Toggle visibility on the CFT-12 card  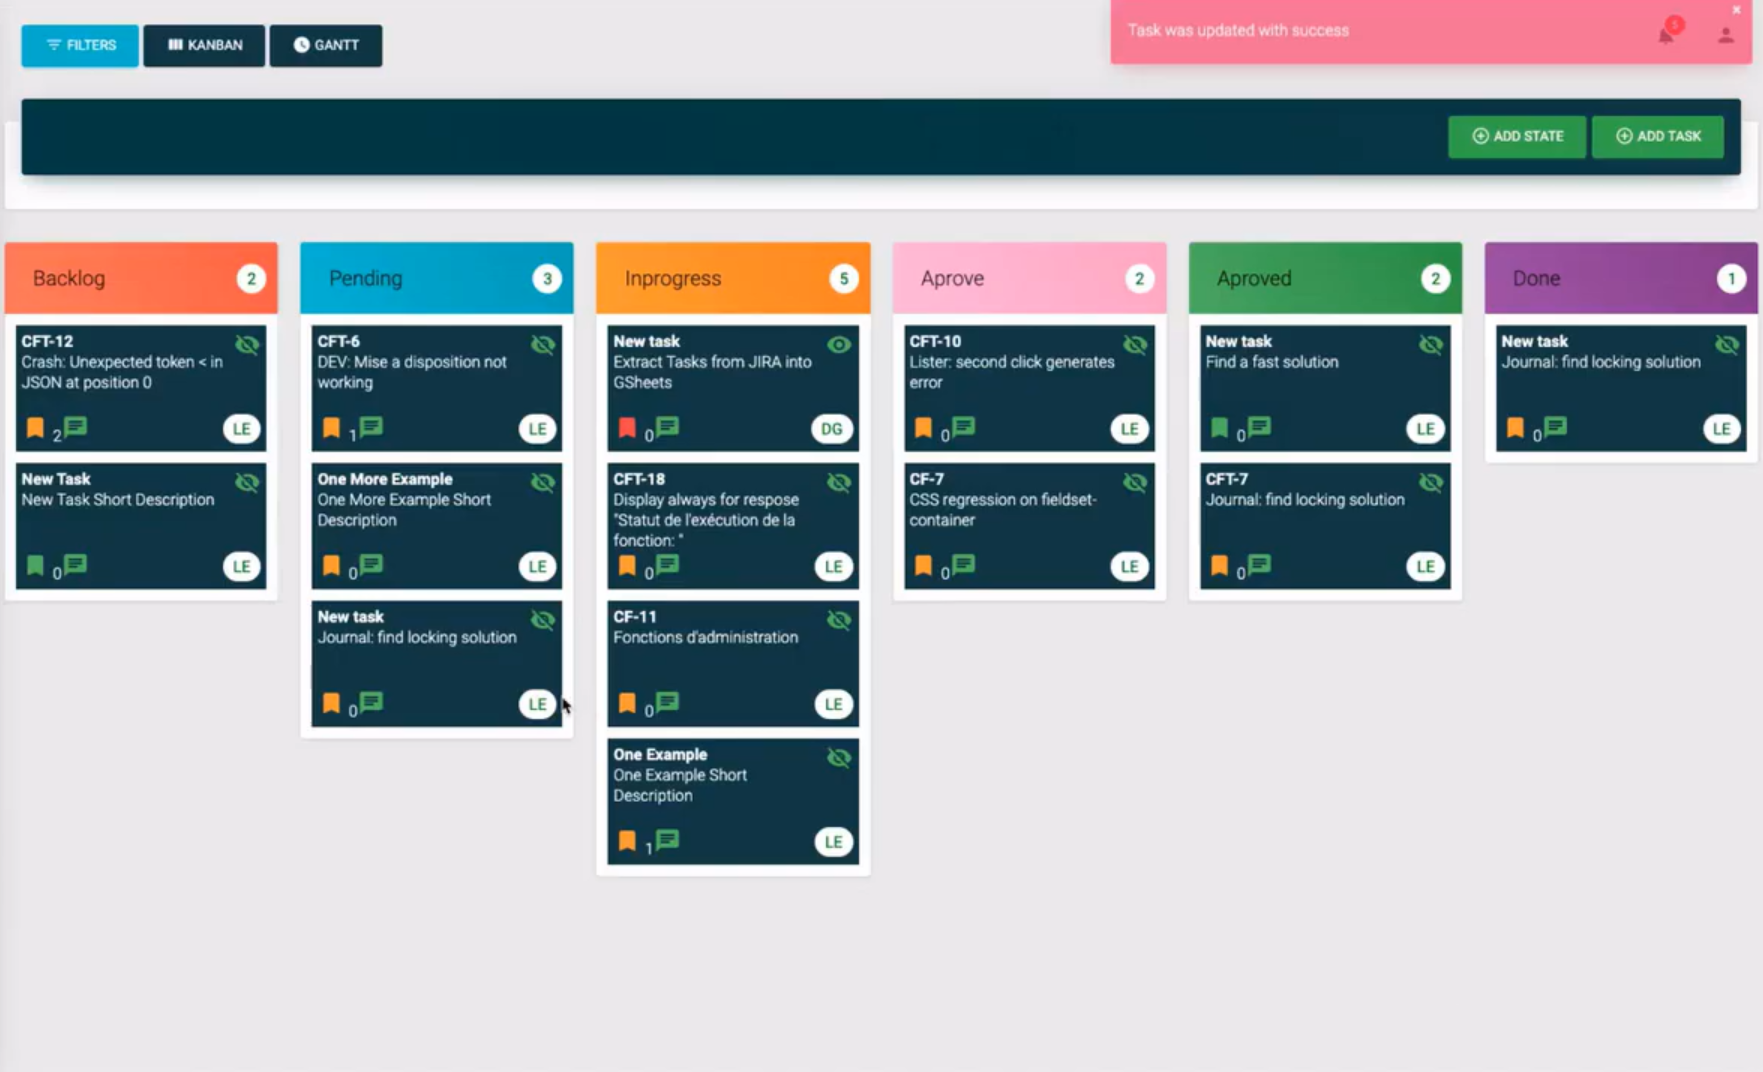pyautogui.click(x=248, y=343)
